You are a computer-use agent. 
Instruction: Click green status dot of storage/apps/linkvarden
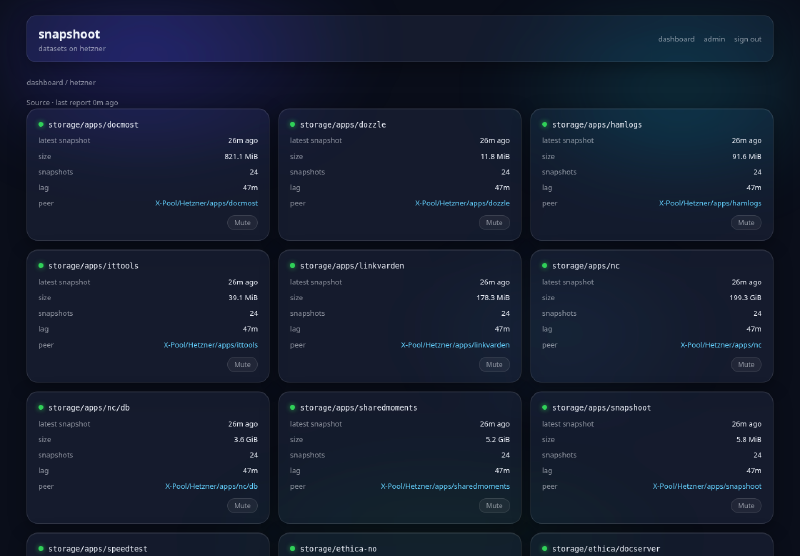(x=292, y=265)
